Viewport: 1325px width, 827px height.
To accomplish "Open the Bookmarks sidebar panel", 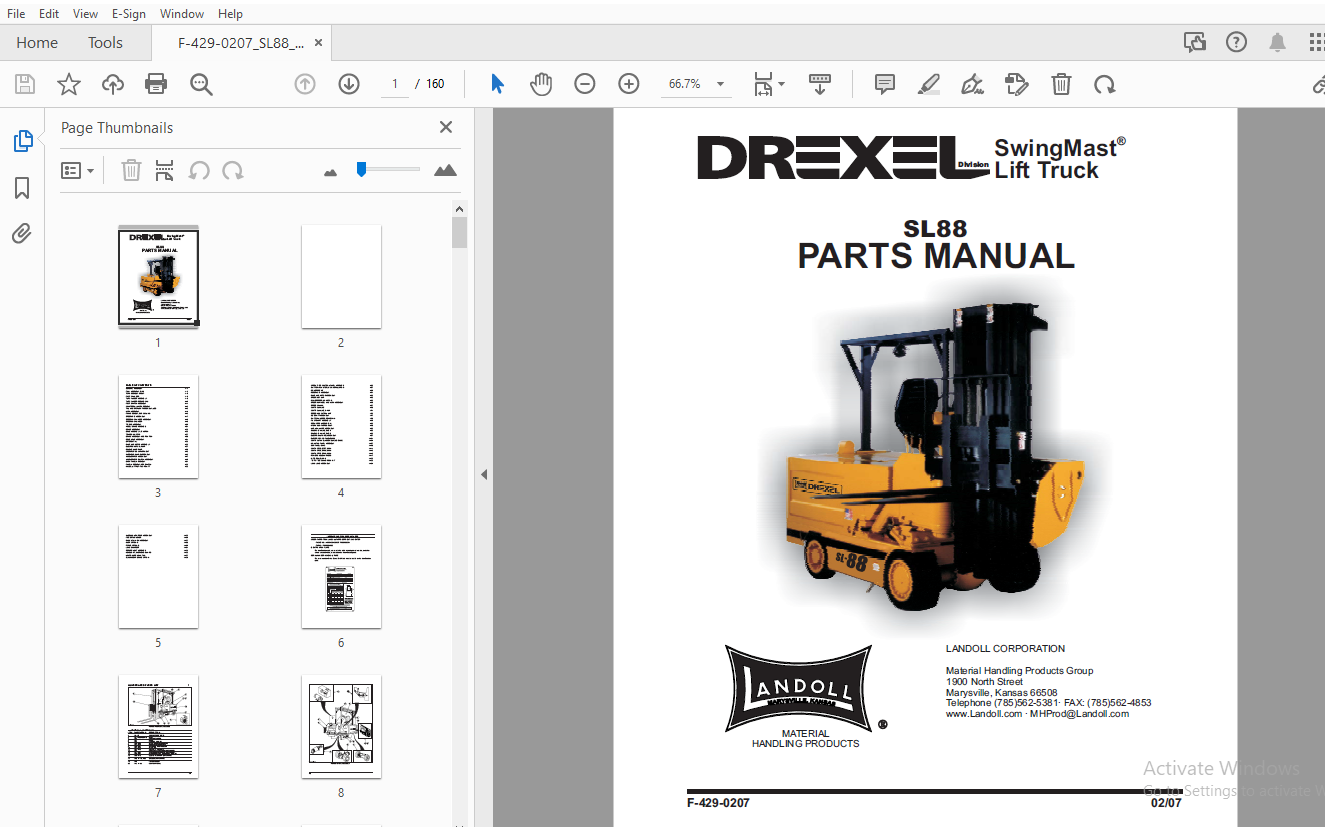I will (x=22, y=188).
